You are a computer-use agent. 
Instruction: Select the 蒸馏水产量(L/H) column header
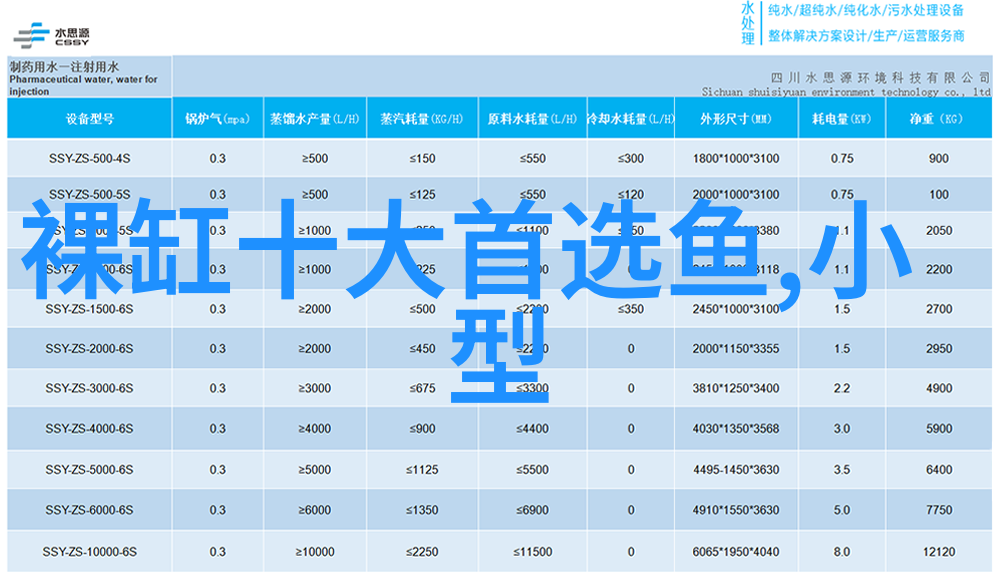coord(314,119)
